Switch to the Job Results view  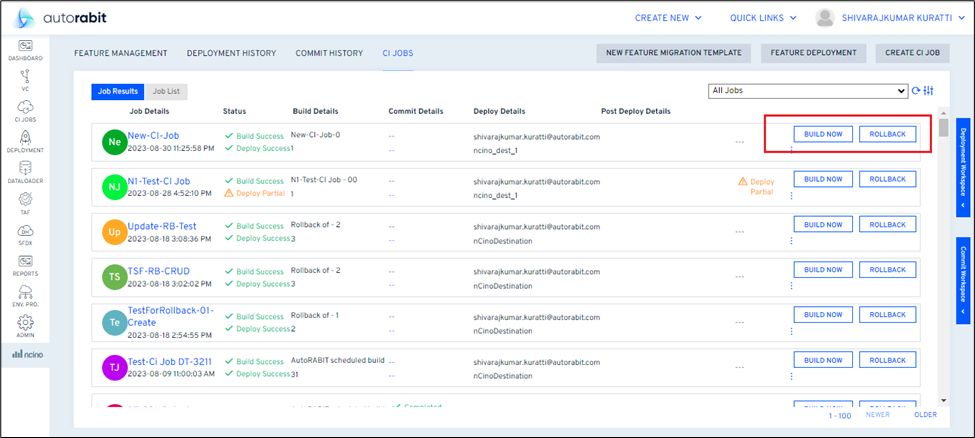click(x=117, y=91)
